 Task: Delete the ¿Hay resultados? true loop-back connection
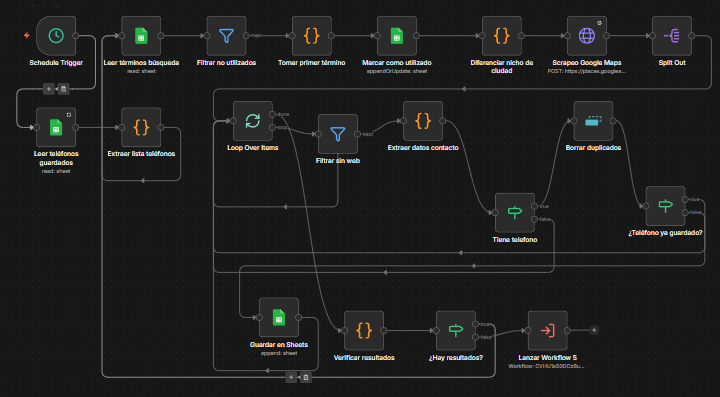305,377
